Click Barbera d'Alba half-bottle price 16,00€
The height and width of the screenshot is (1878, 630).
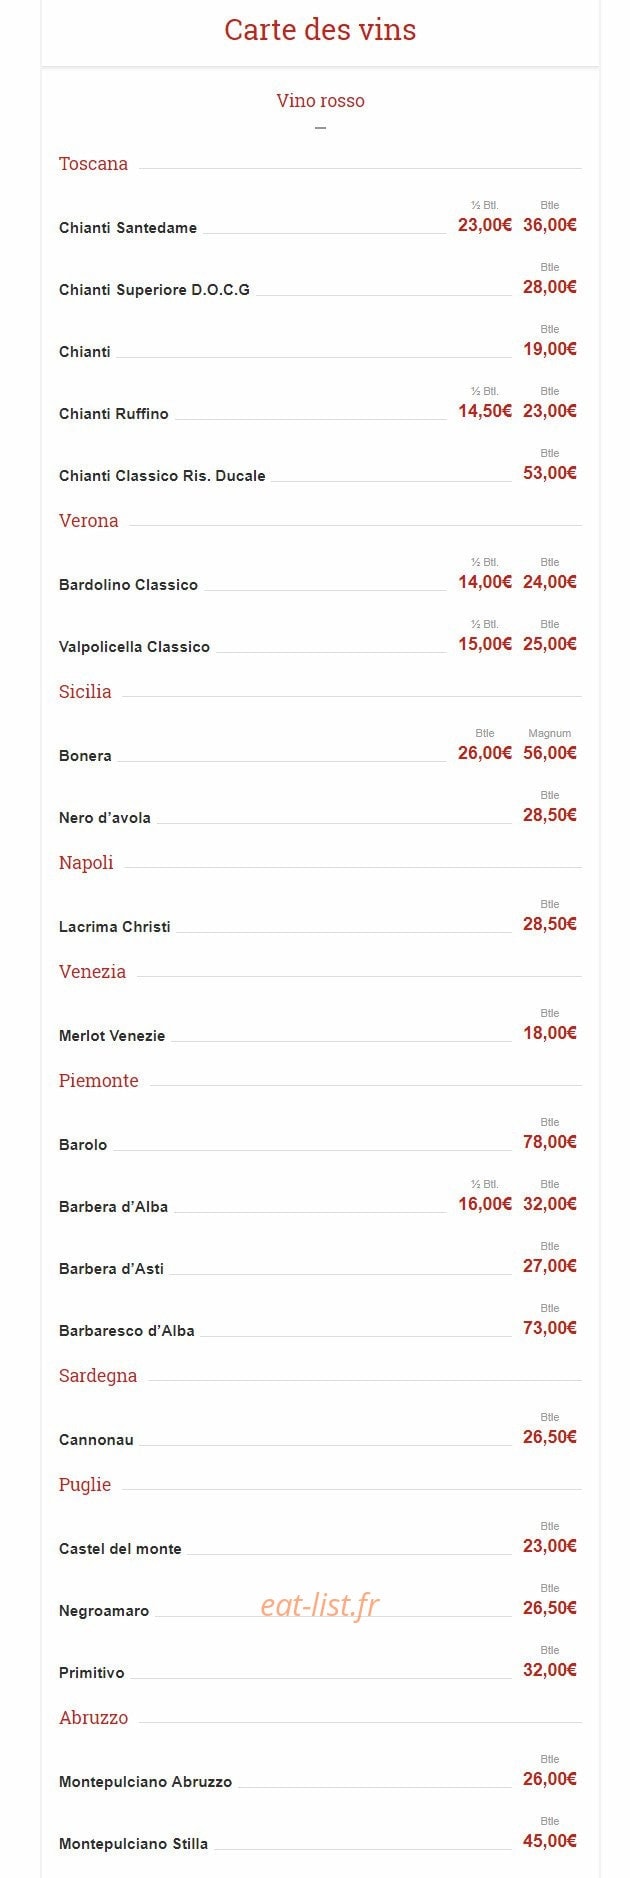pyautogui.click(x=485, y=1204)
